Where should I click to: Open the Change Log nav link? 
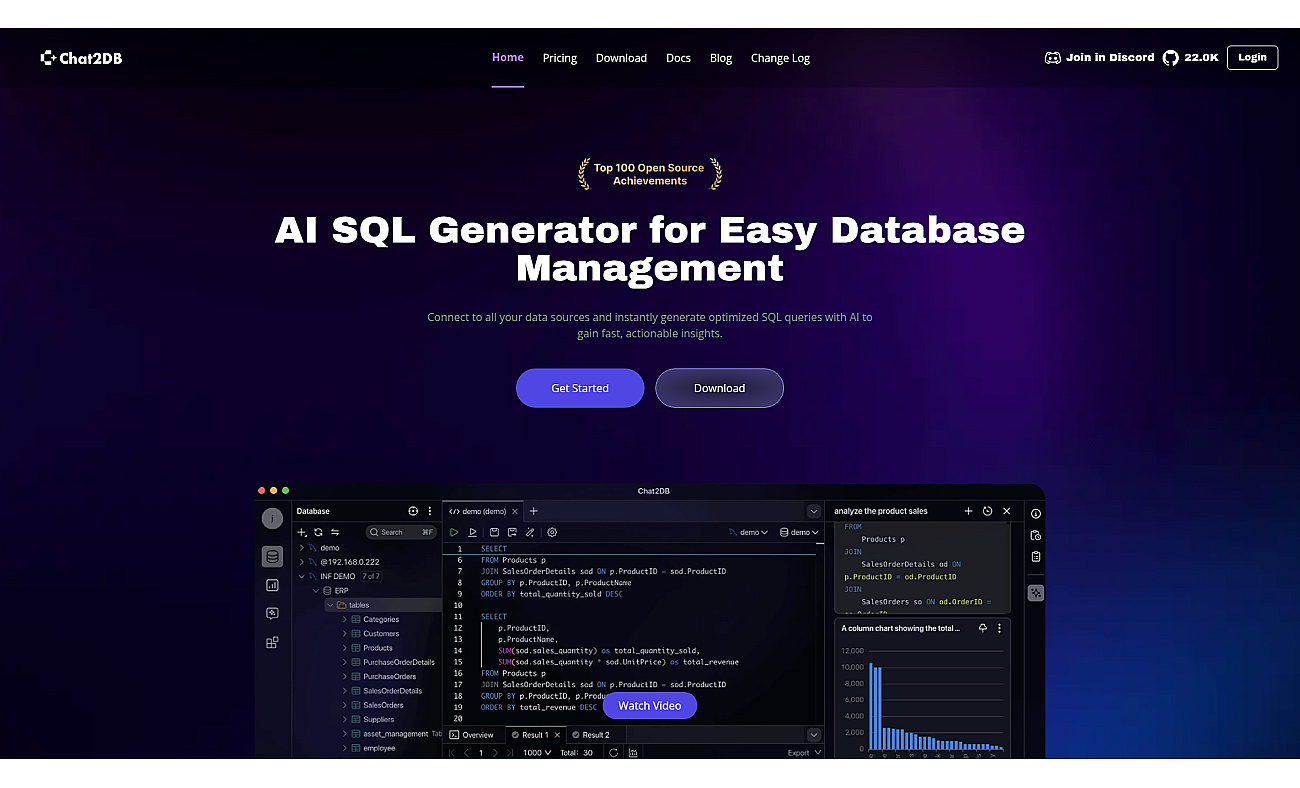click(x=780, y=58)
